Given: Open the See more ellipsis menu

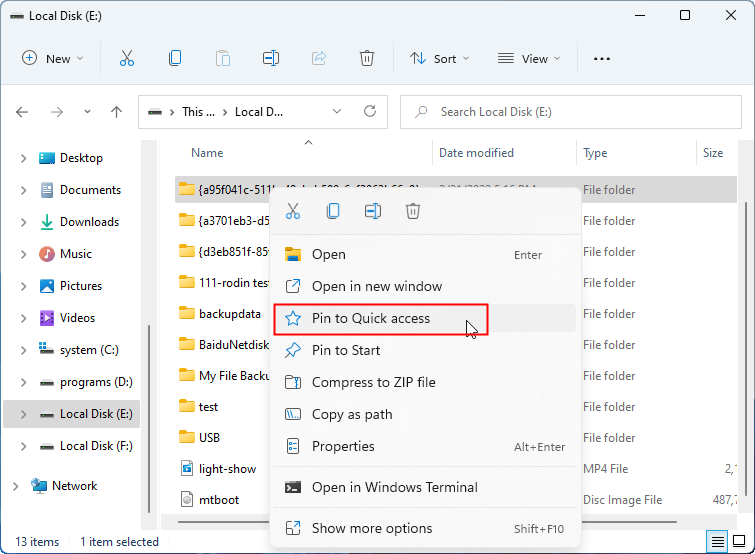Looking at the screenshot, I should [602, 58].
